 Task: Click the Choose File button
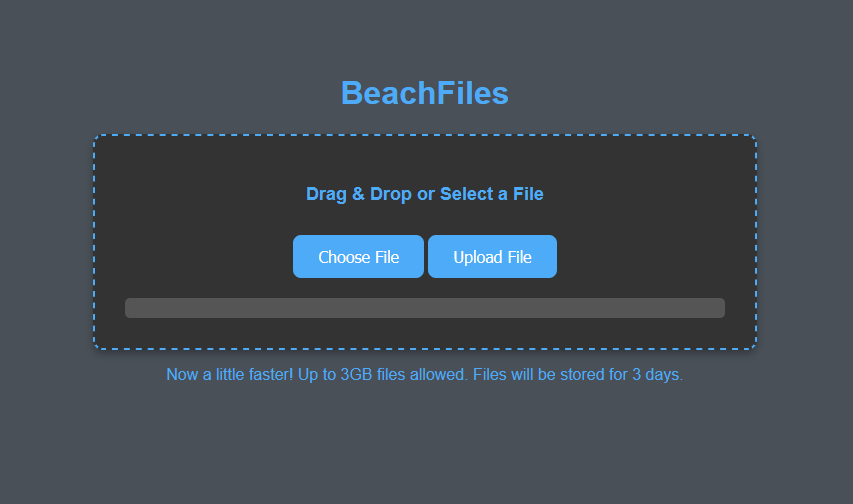pyautogui.click(x=358, y=257)
